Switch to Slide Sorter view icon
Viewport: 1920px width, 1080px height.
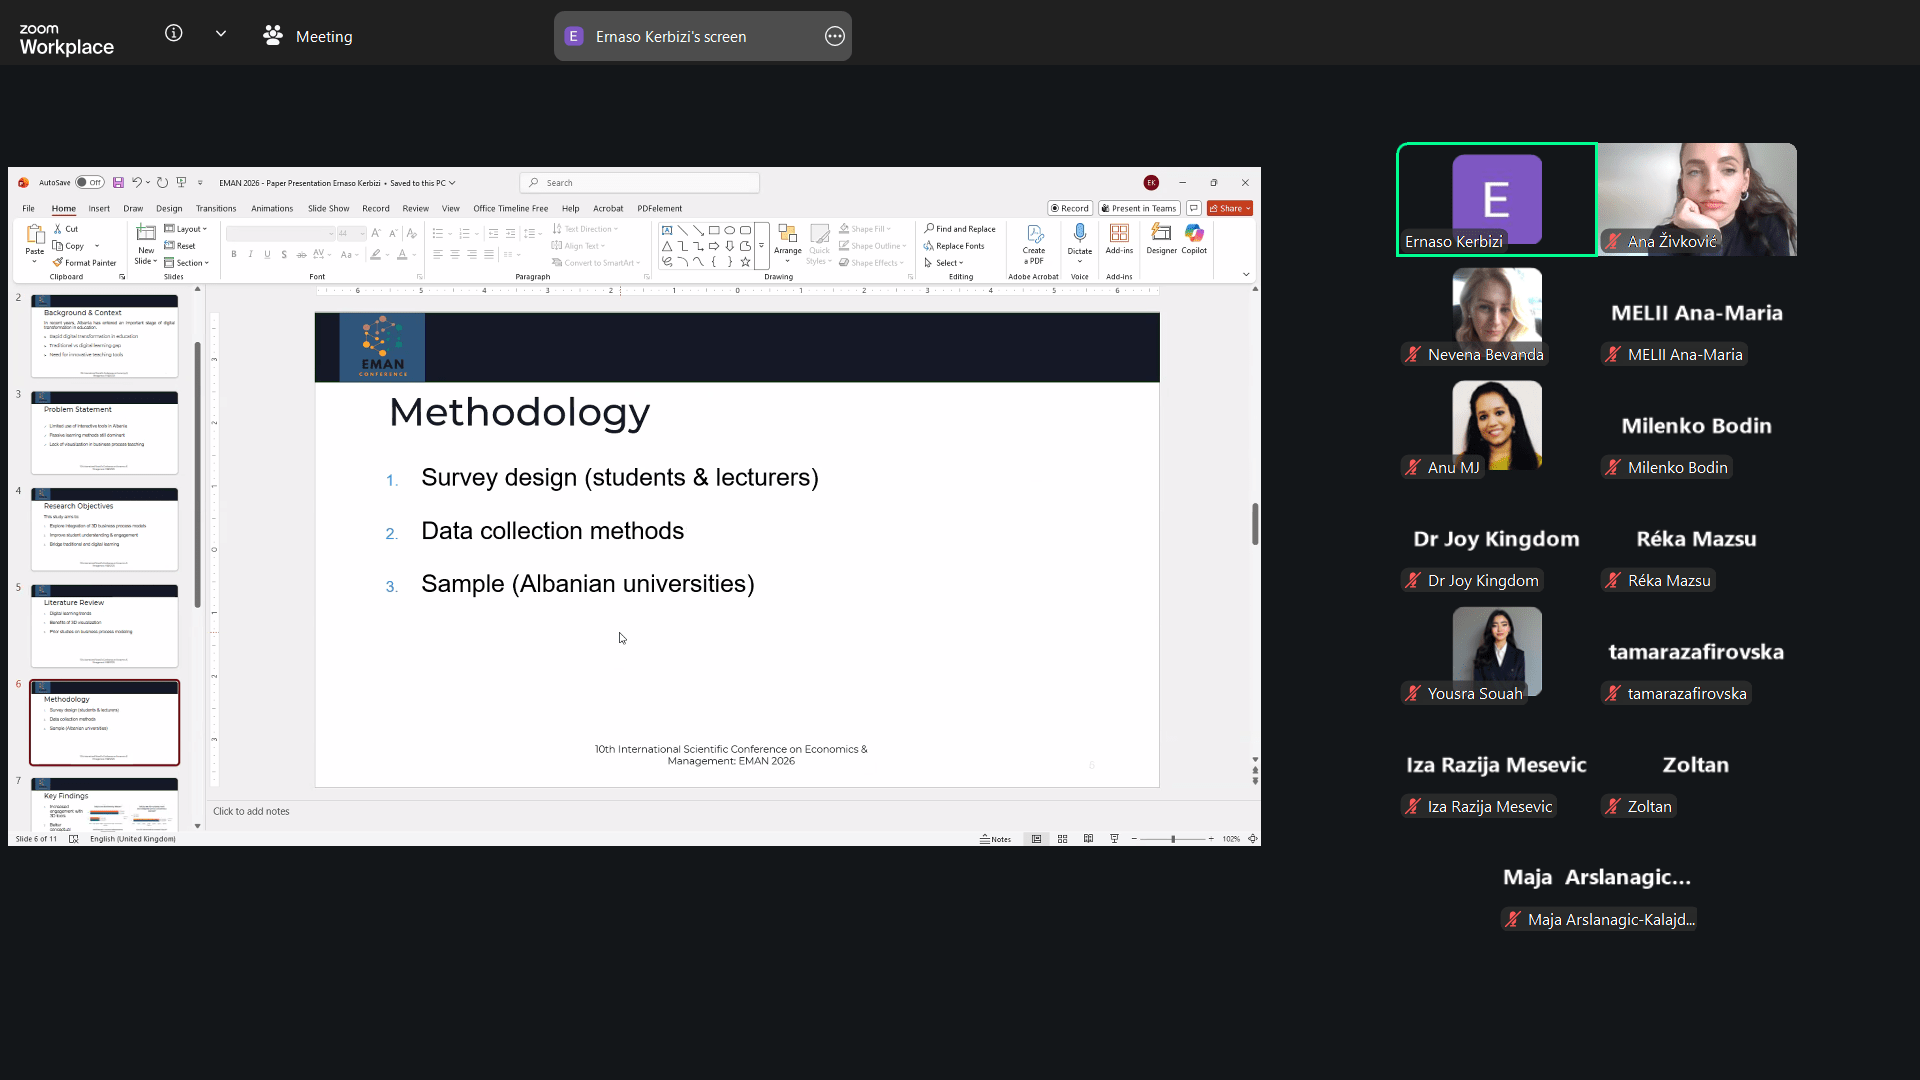pyautogui.click(x=1062, y=839)
